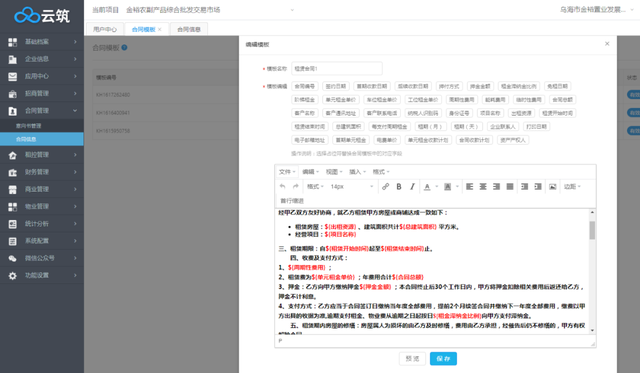The width and height of the screenshot is (640, 373).
Task: Close the 合同模板 tab
Action: pos(160,29)
